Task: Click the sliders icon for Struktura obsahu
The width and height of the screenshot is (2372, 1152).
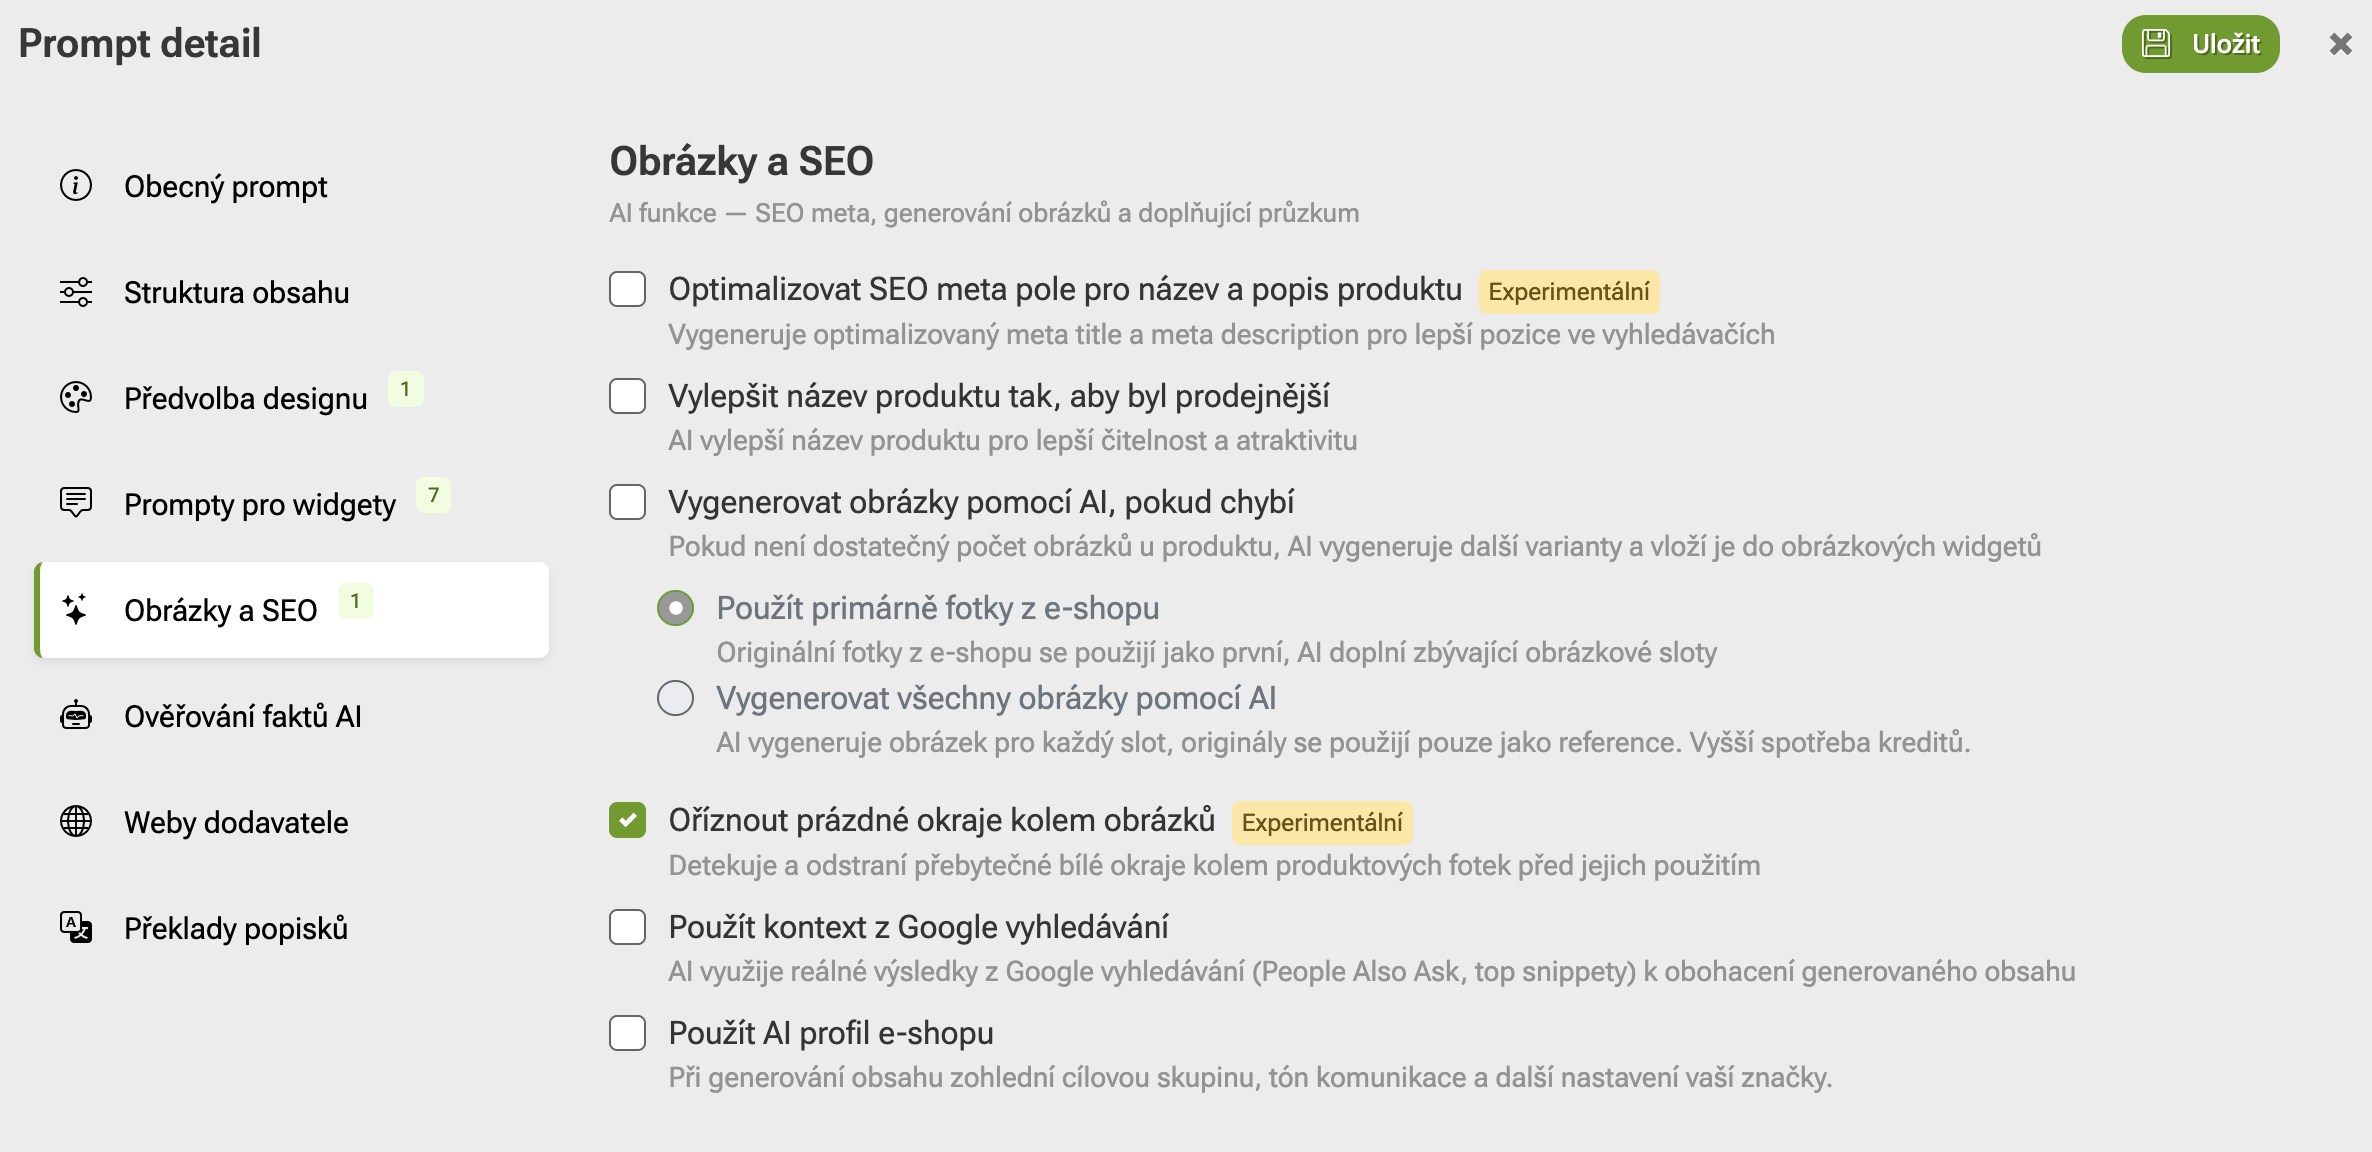Action: pyautogui.click(x=76, y=292)
